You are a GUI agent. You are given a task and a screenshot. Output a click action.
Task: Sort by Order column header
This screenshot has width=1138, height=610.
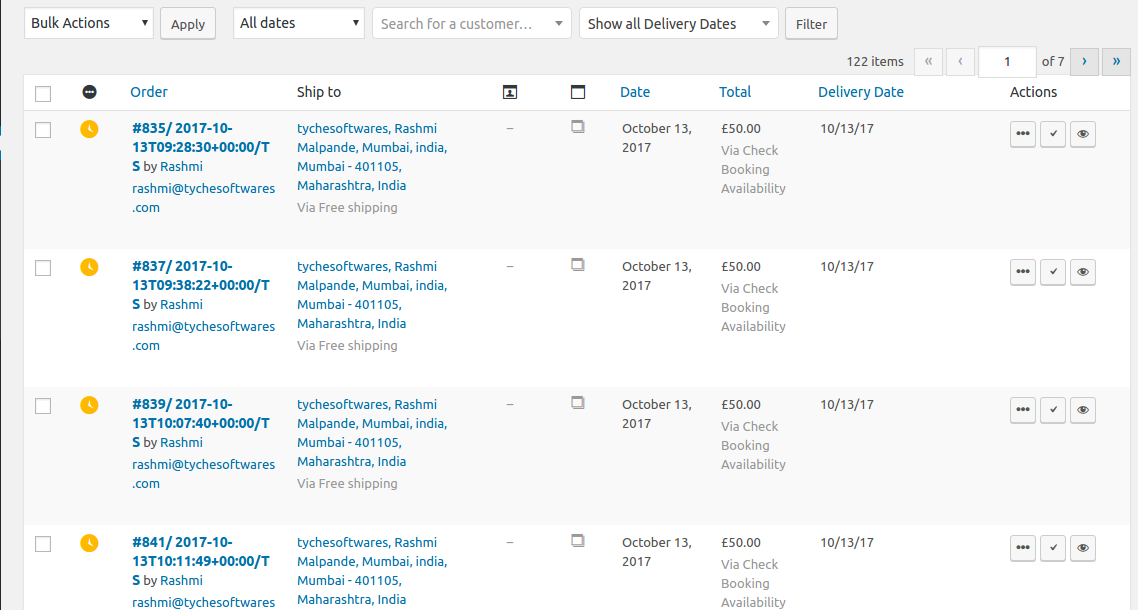point(149,92)
